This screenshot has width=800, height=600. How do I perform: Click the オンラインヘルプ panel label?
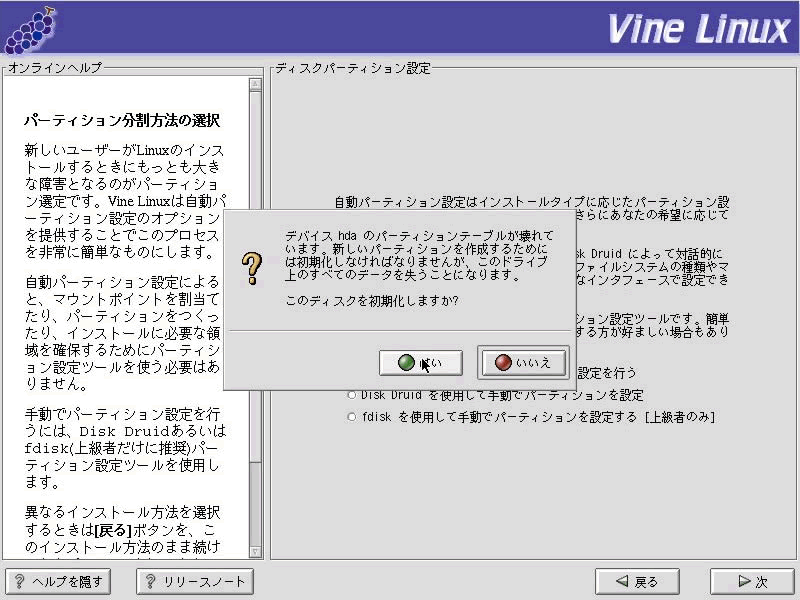pyautogui.click(x=55, y=67)
